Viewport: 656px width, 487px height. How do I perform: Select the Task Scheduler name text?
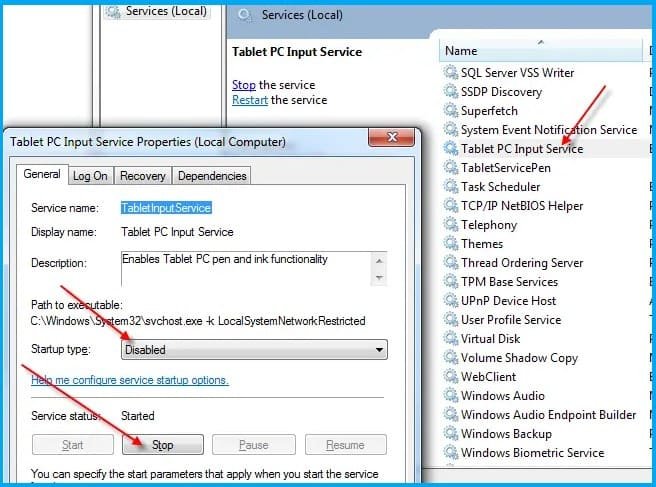[500, 187]
